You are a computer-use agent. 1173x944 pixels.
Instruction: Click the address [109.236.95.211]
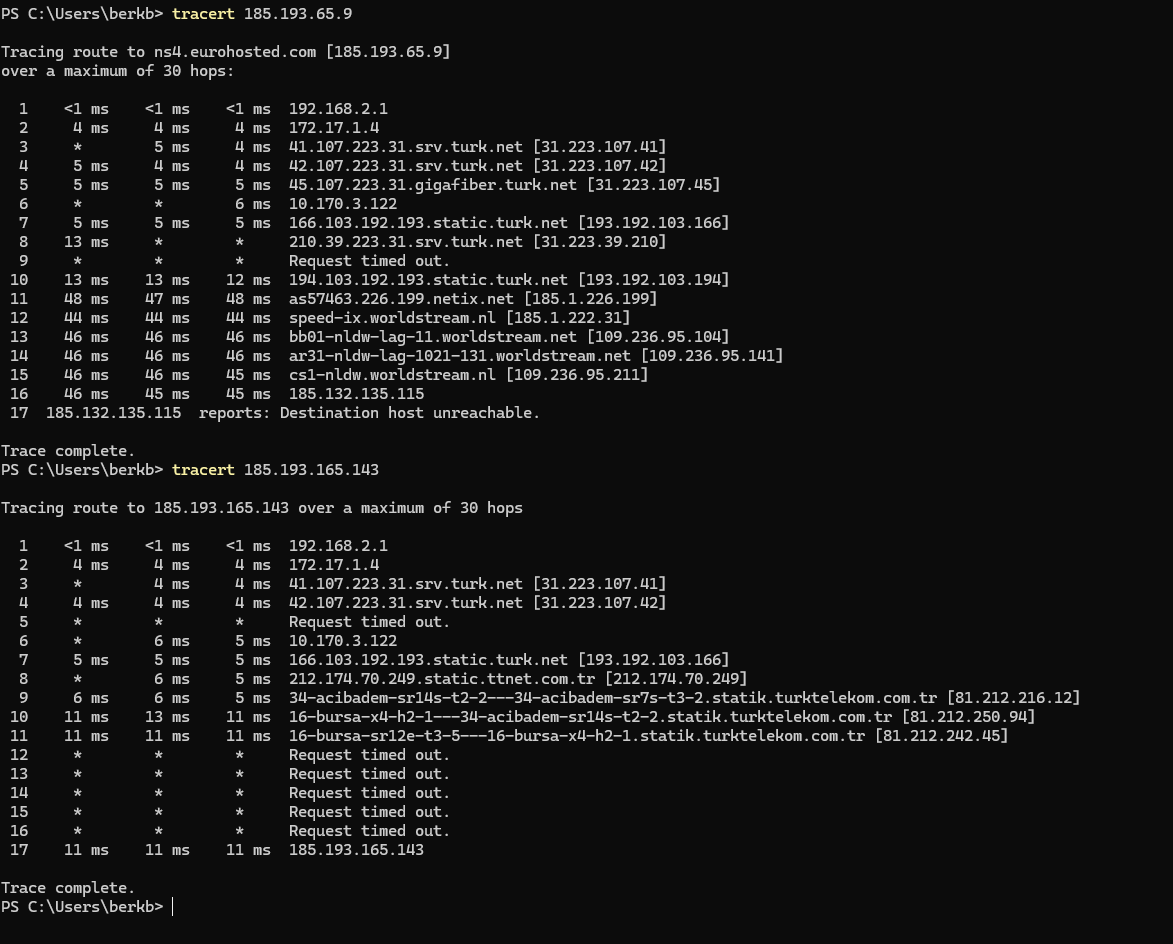tap(577, 375)
